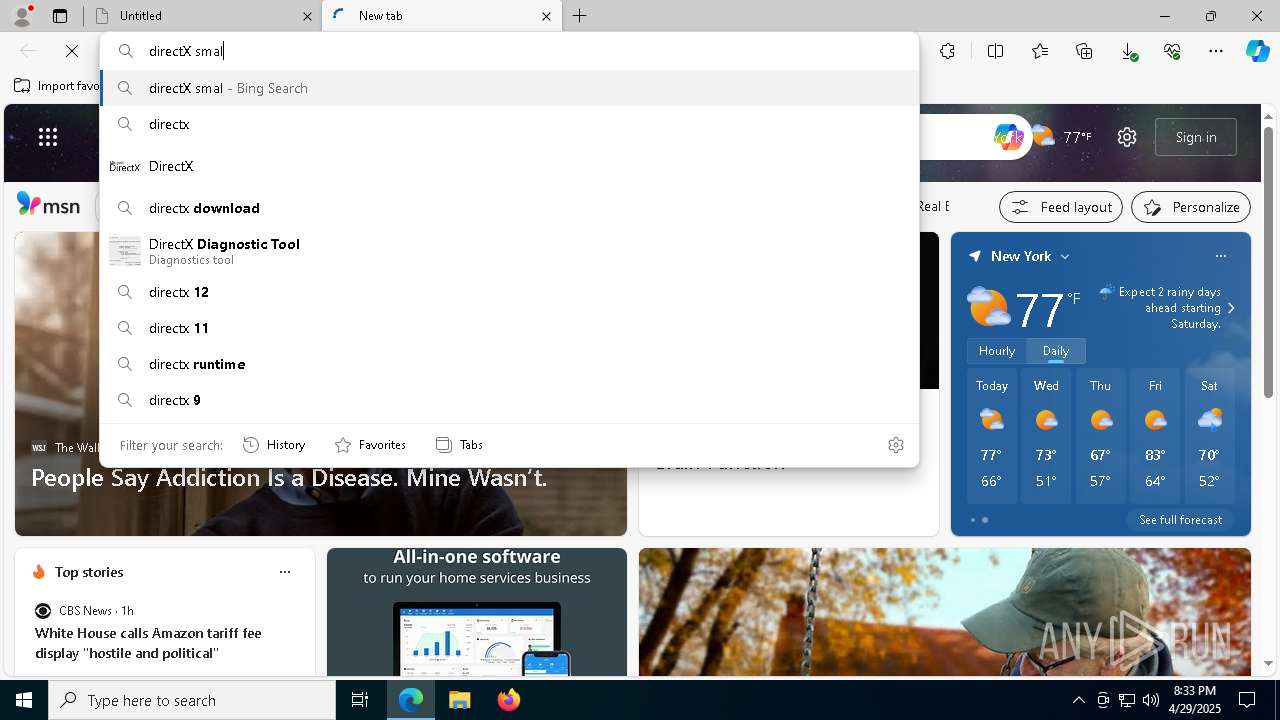Close the New tab tab
The image size is (1280, 720).
[x=546, y=16]
